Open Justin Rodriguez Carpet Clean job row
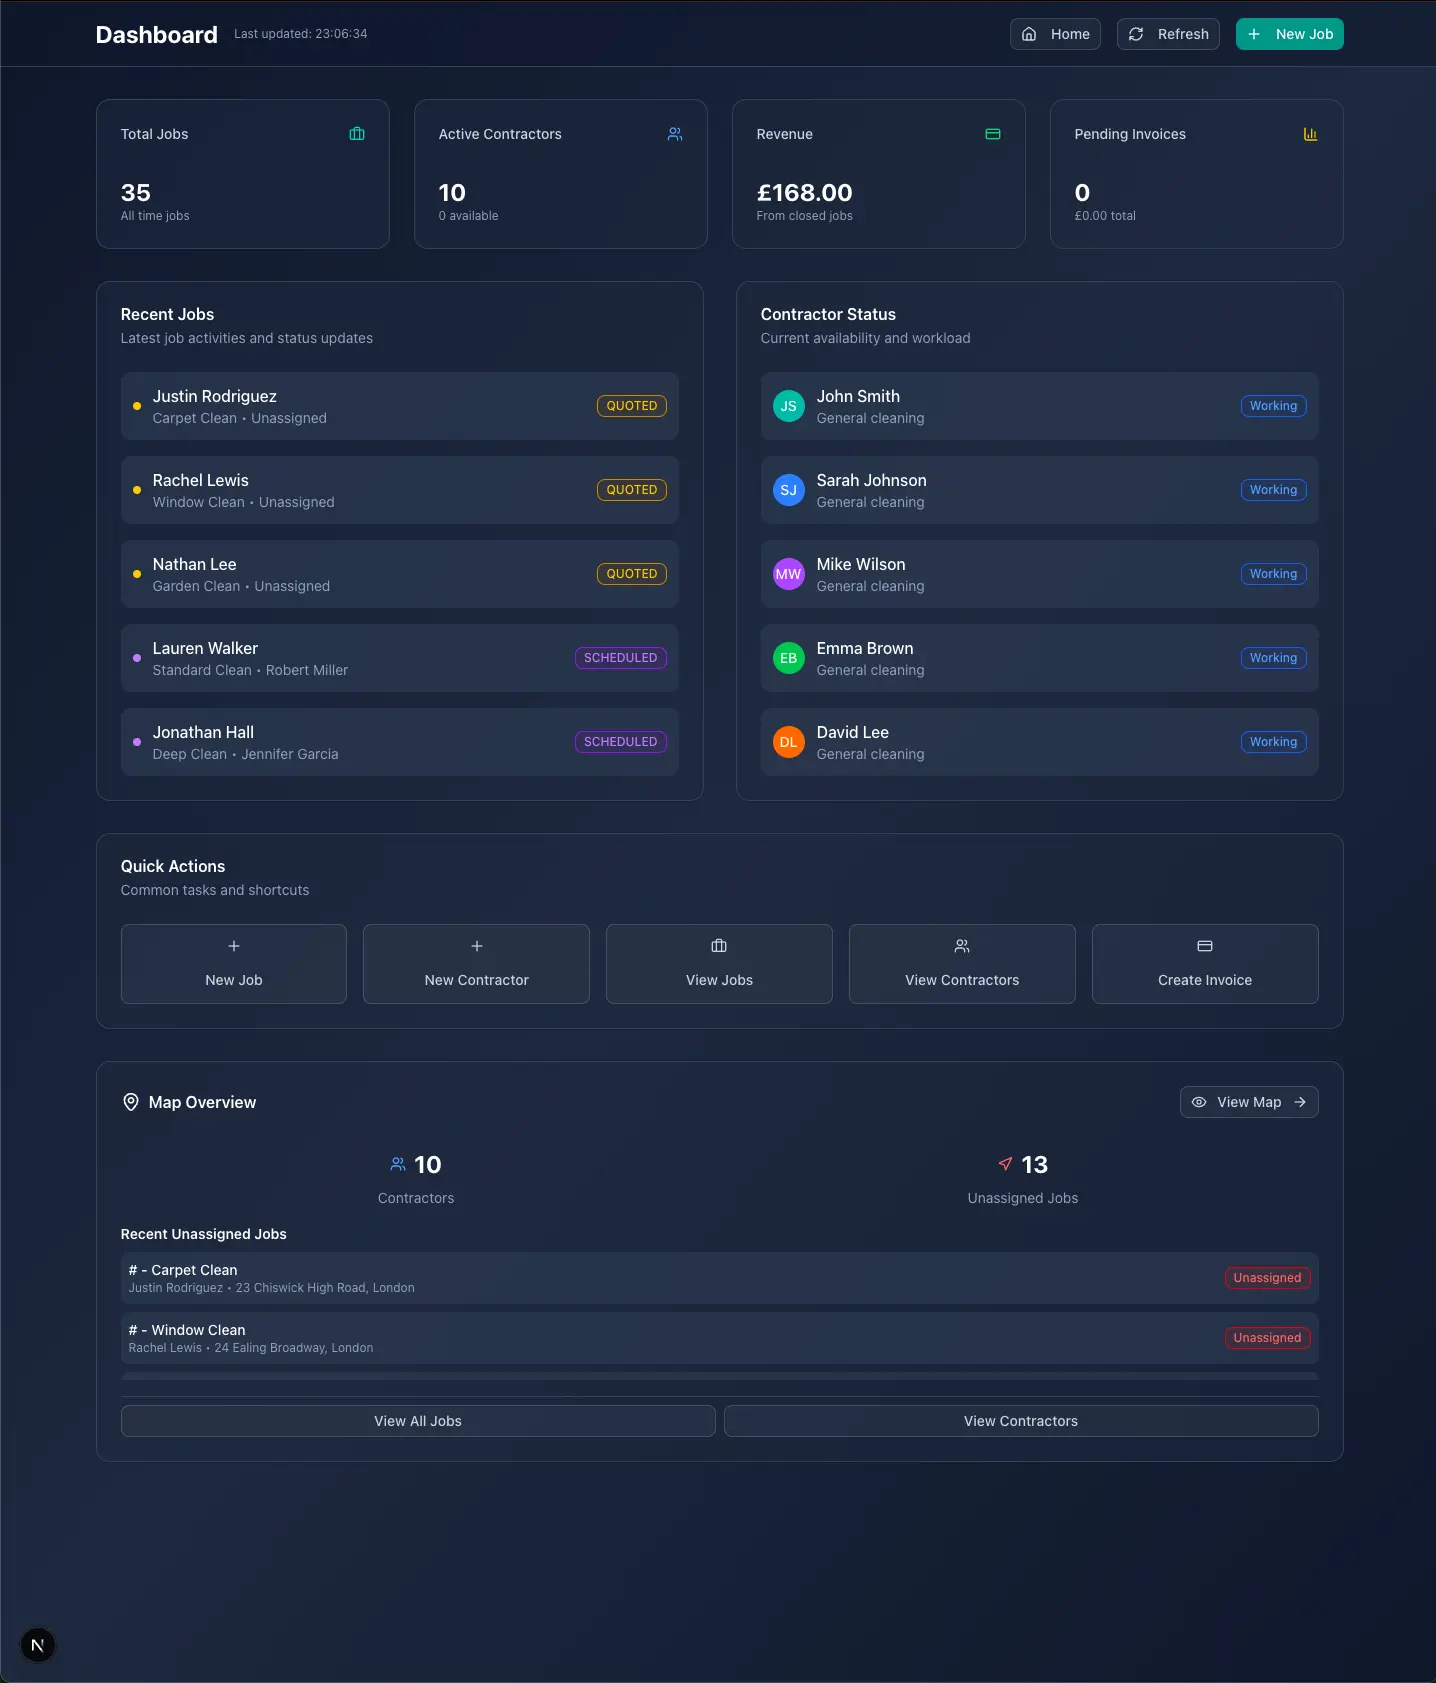Viewport: 1436px width, 1683px height. pyautogui.click(x=400, y=406)
